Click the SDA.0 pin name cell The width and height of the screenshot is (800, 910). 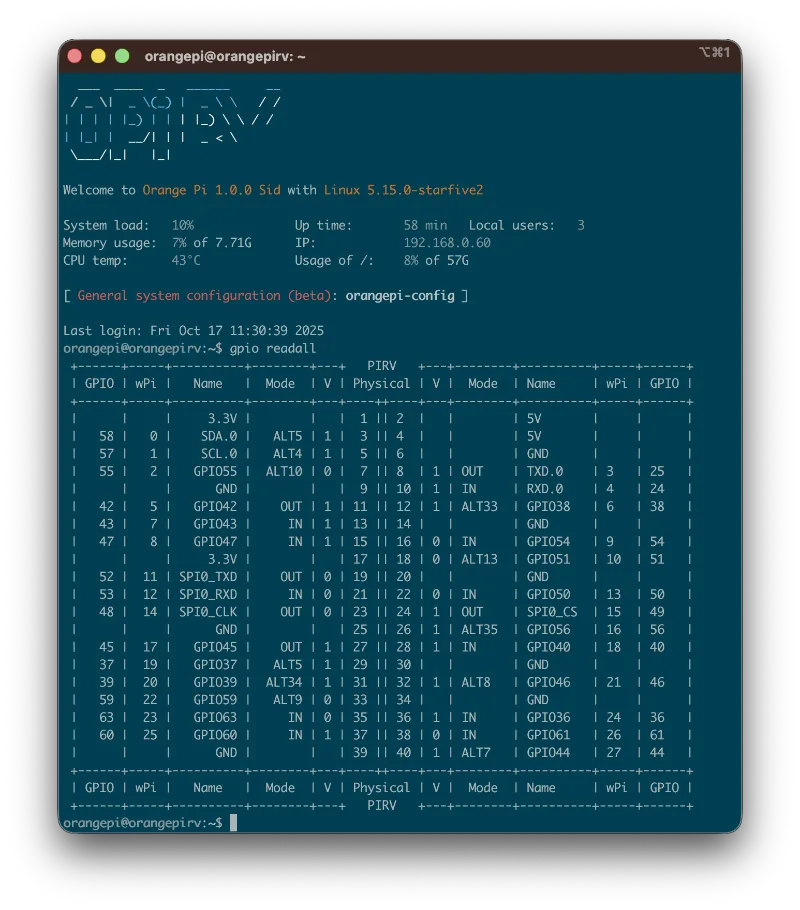(x=218, y=436)
